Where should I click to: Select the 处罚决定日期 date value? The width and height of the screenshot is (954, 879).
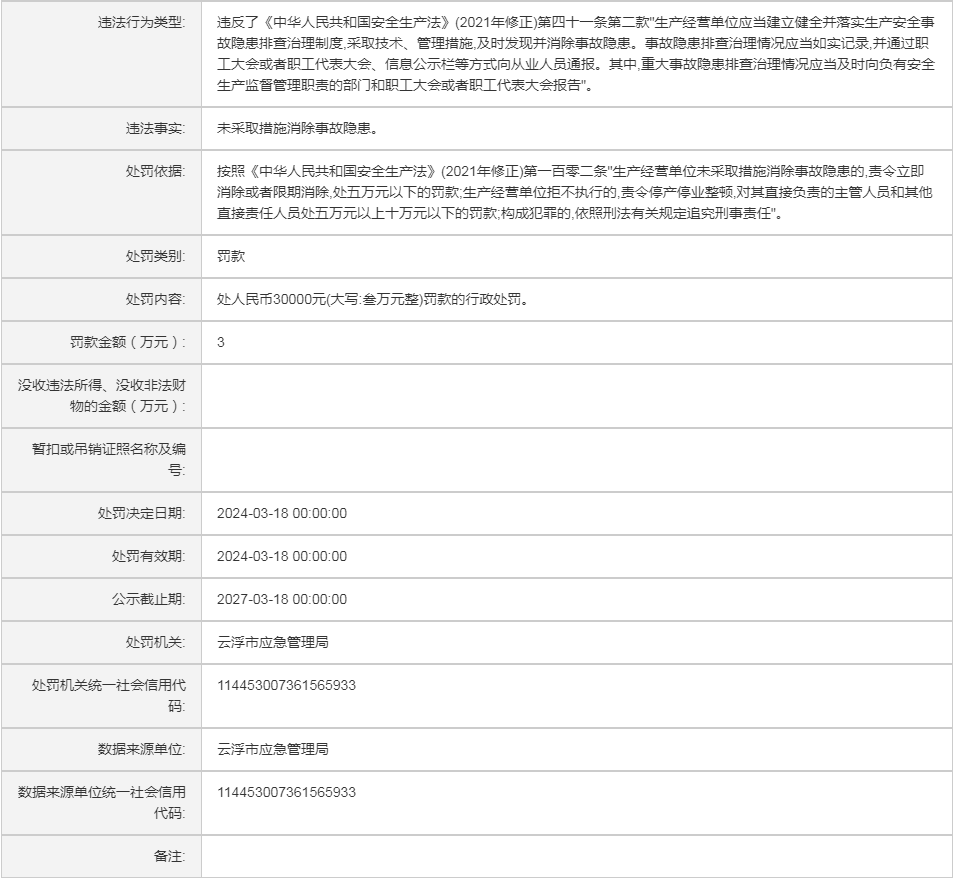(282, 513)
